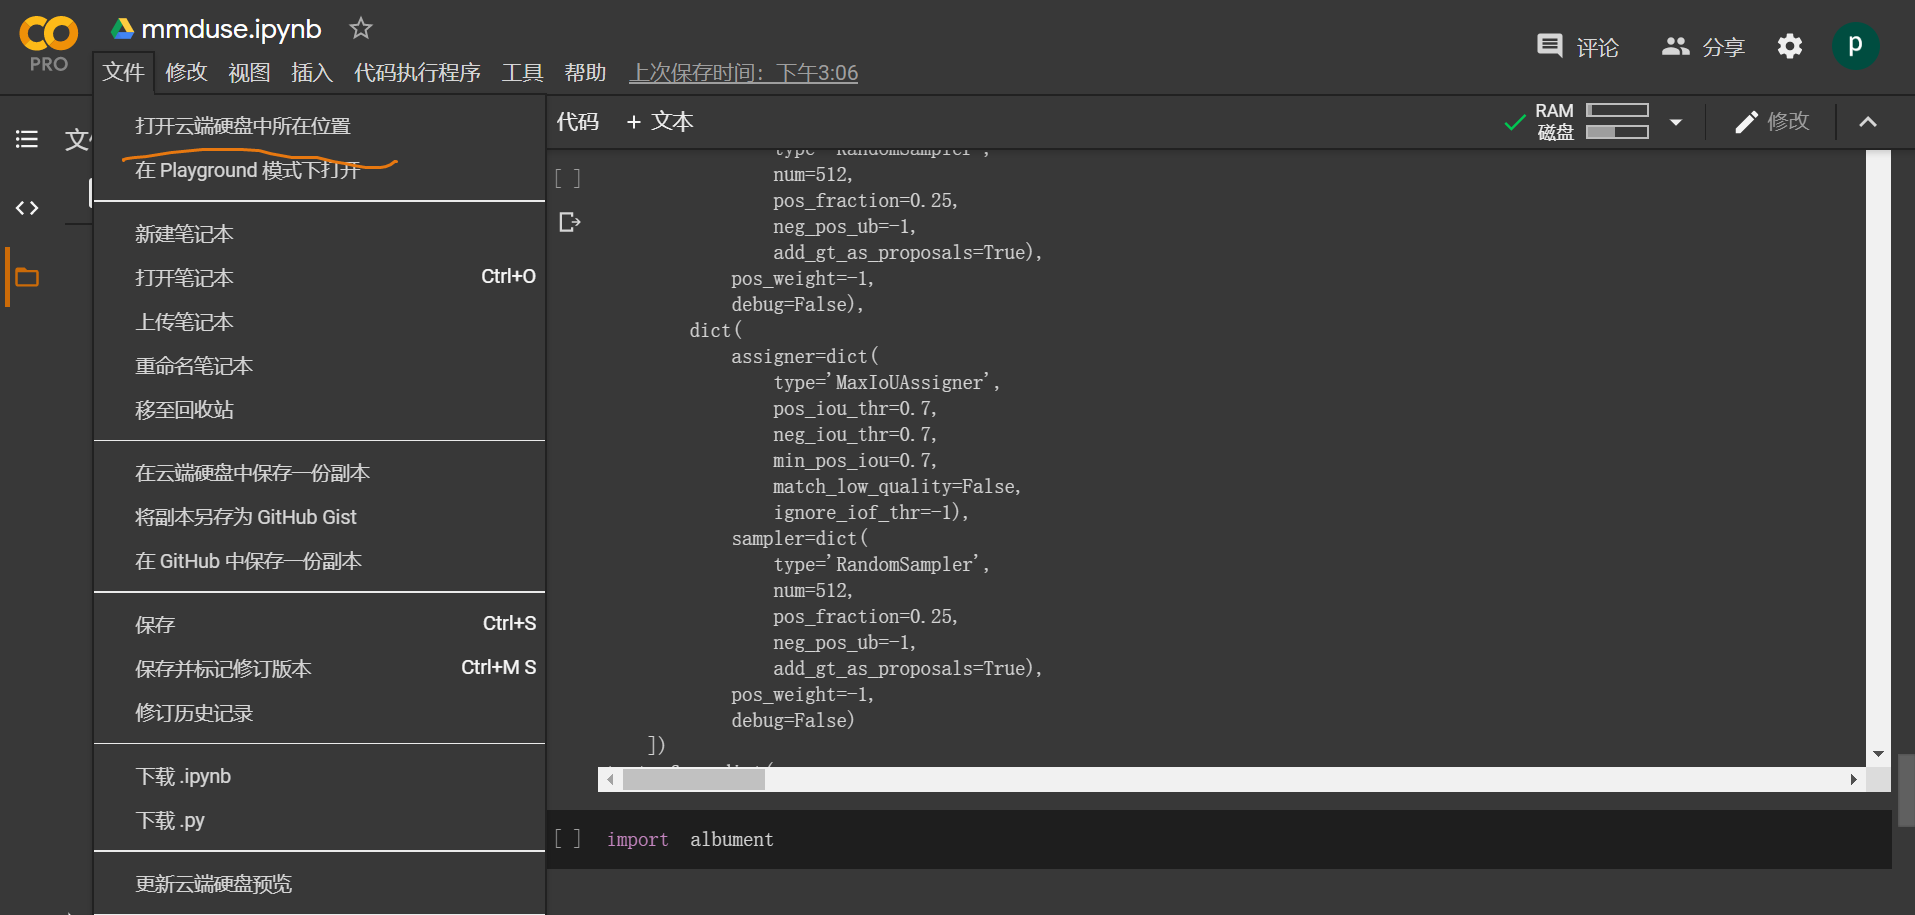This screenshot has width=1915, height=915.
Task: Expand the RAM/disk resource dropdown arrow
Action: (1676, 122)
